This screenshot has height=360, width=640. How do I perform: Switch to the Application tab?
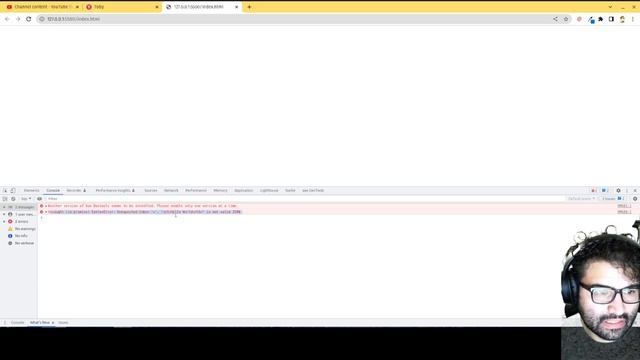tap(244, 191)
